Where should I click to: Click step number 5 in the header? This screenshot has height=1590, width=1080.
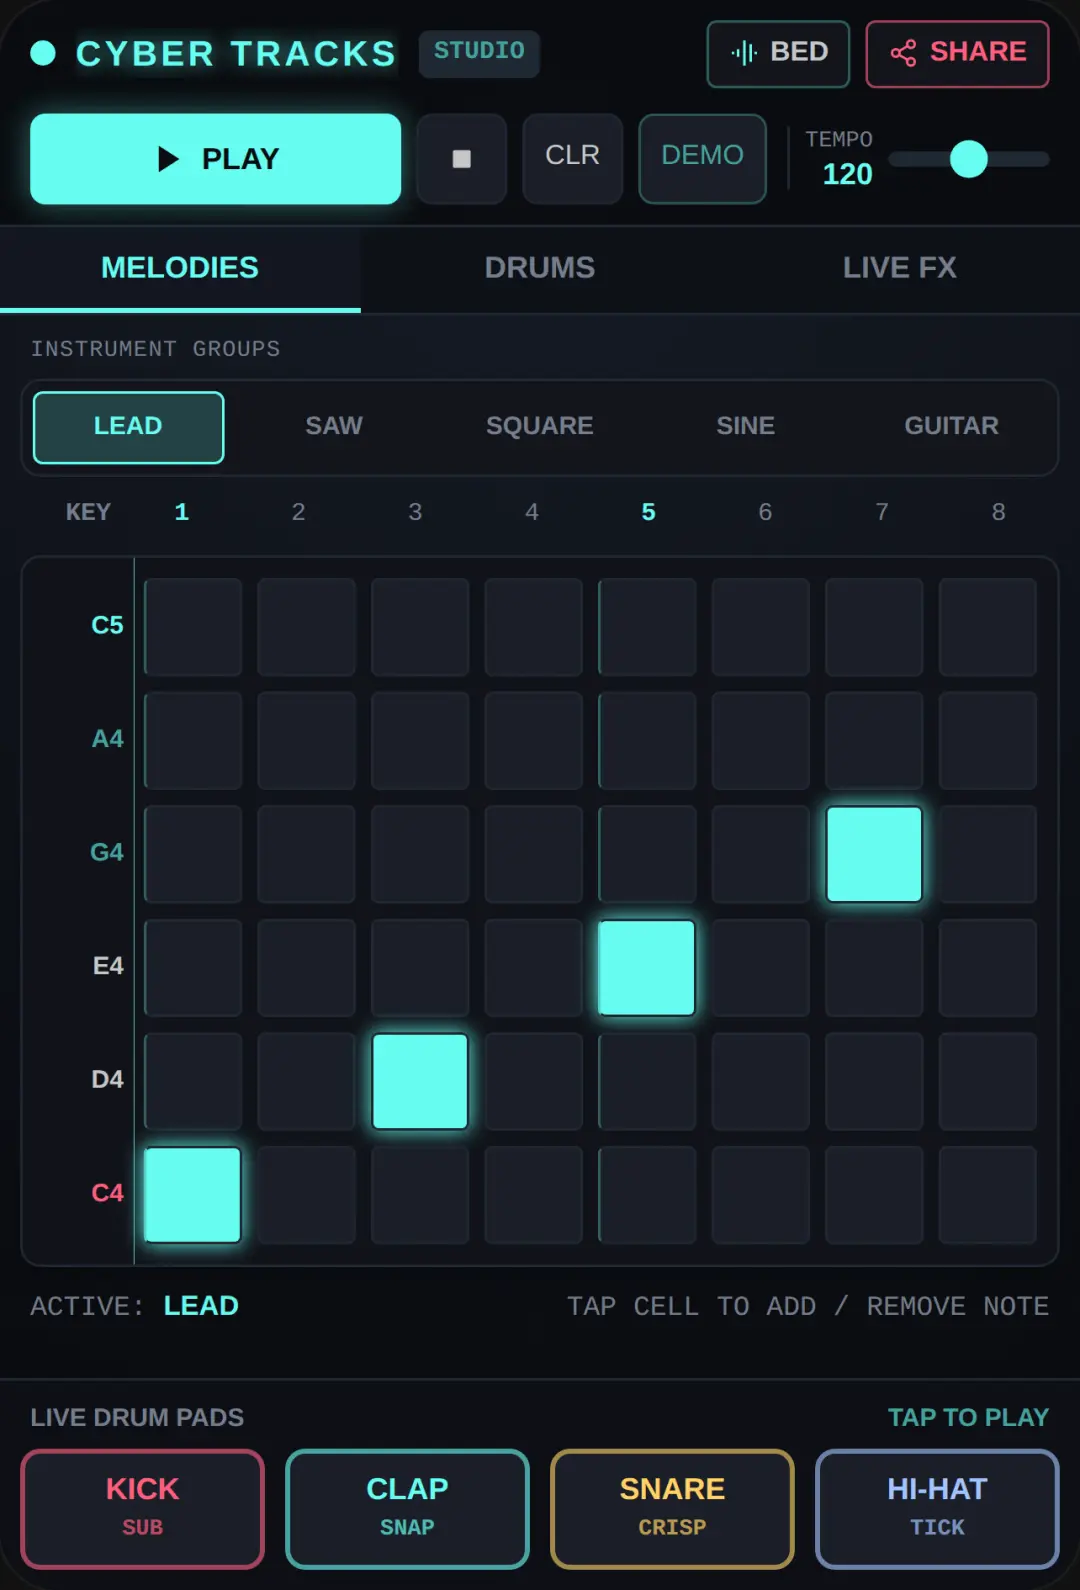tap(649, 512)
